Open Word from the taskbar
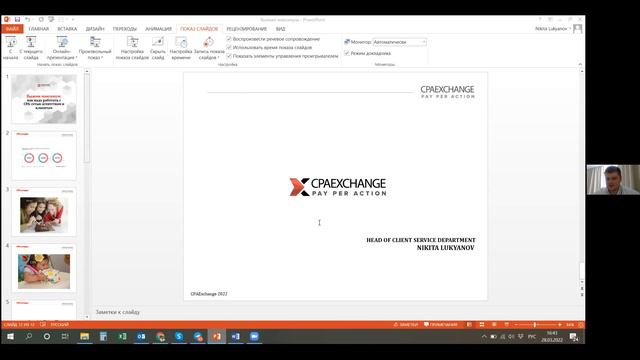Screen dimensions: 640x360 pyautogui.click(x=236, y=336)
